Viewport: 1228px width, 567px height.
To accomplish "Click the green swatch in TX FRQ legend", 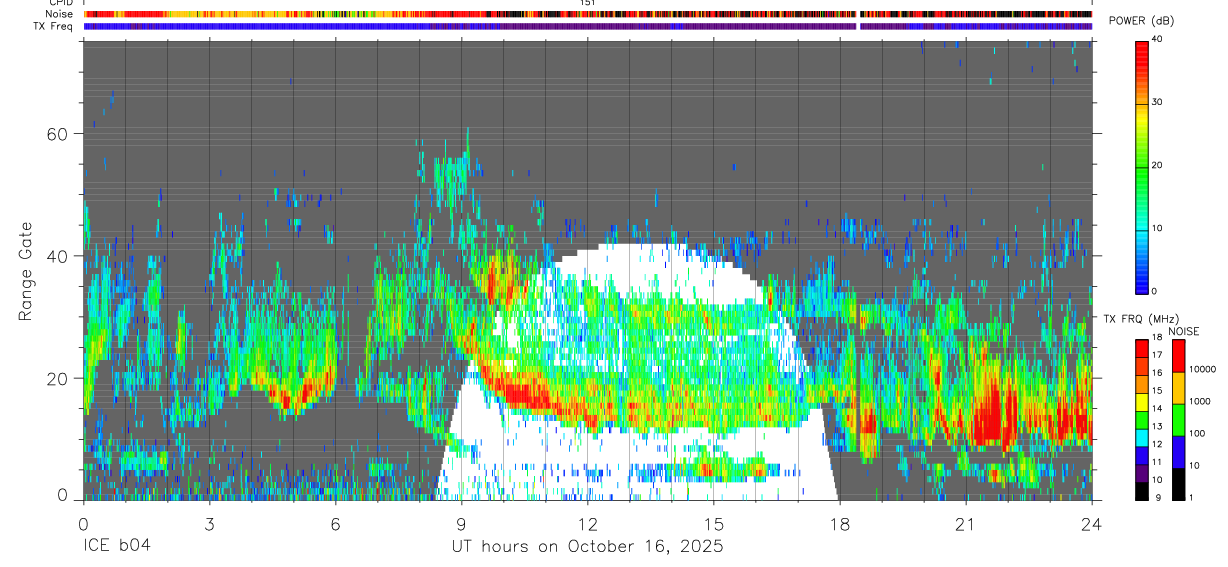I will tap(1142, 420).
